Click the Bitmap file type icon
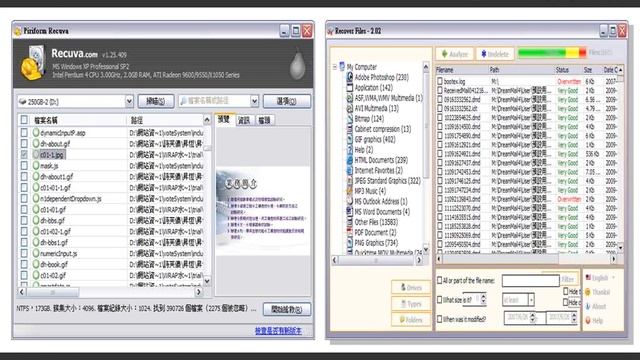640x360 pixels. coord(349,119)
